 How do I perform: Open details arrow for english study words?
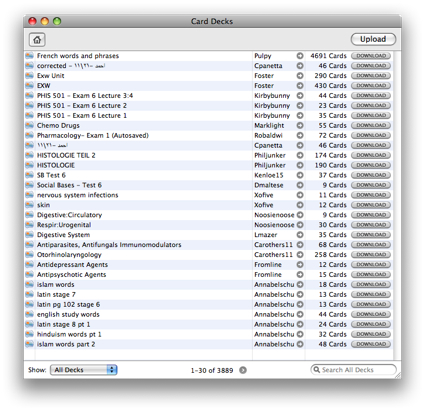coord(300,314)
